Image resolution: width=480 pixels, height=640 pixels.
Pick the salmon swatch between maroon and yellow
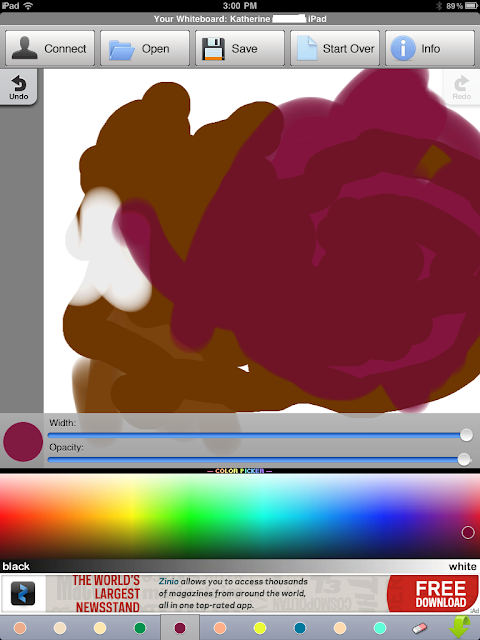click(220, 628)
